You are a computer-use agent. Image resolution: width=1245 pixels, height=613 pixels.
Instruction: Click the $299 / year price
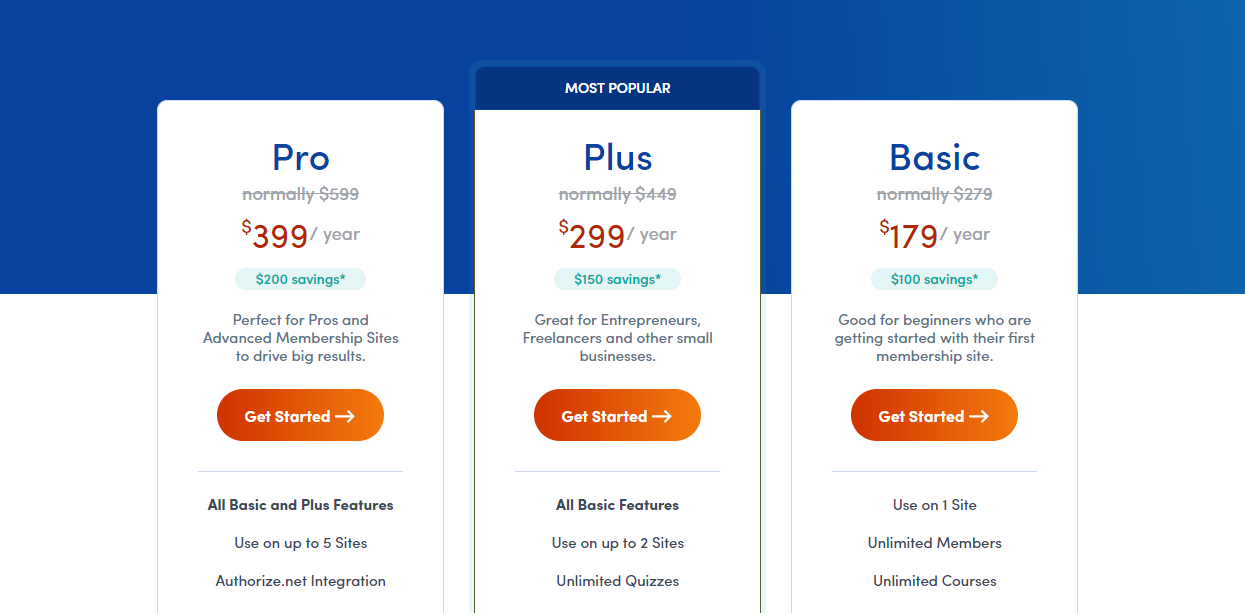tap(617, 235)
